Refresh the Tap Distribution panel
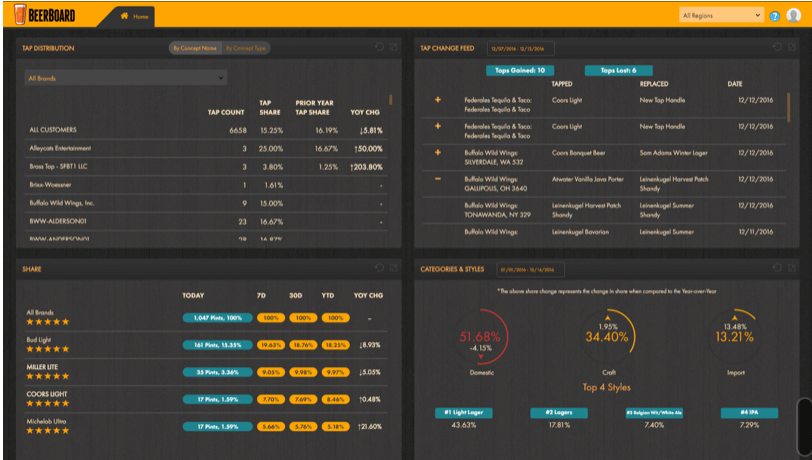Image resolution: width=812 pixels, height=460 pixels. coord(380,47)
